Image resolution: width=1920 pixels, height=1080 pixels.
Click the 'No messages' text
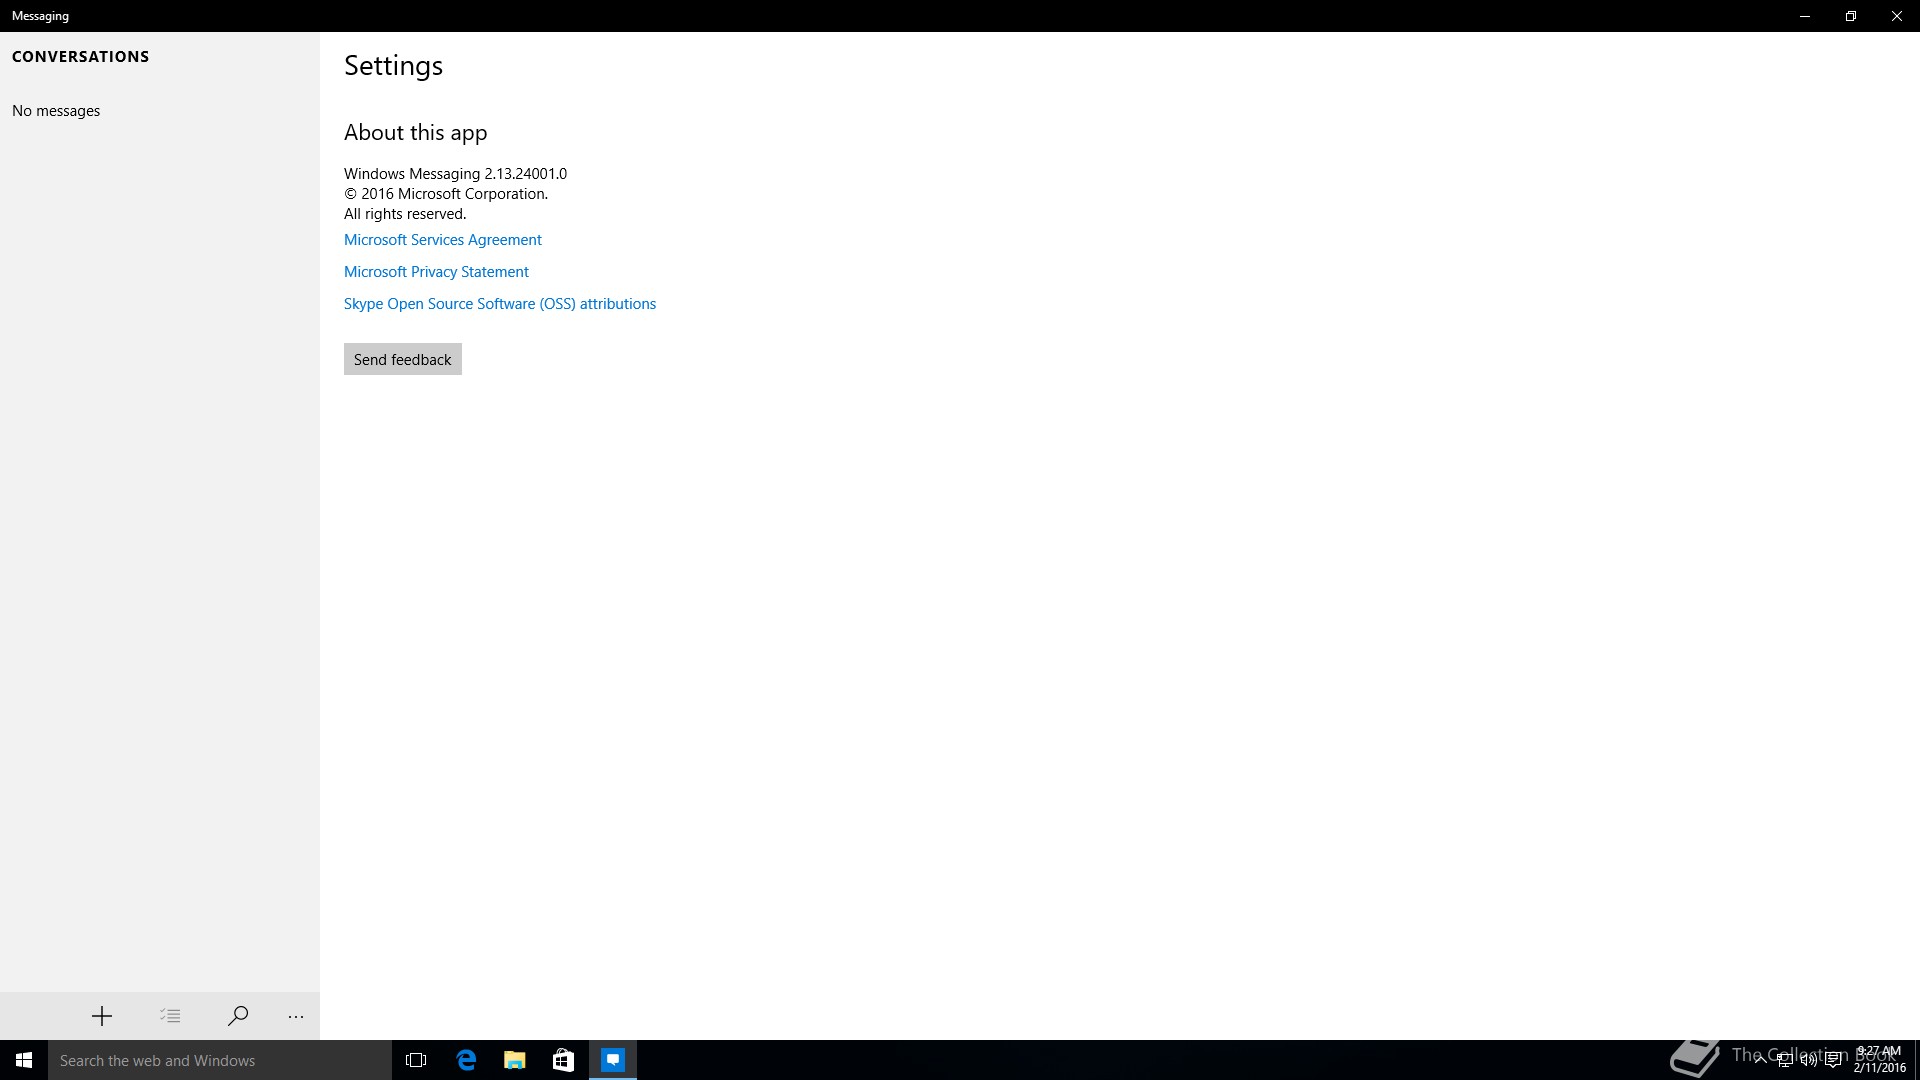tap(56, 111)
